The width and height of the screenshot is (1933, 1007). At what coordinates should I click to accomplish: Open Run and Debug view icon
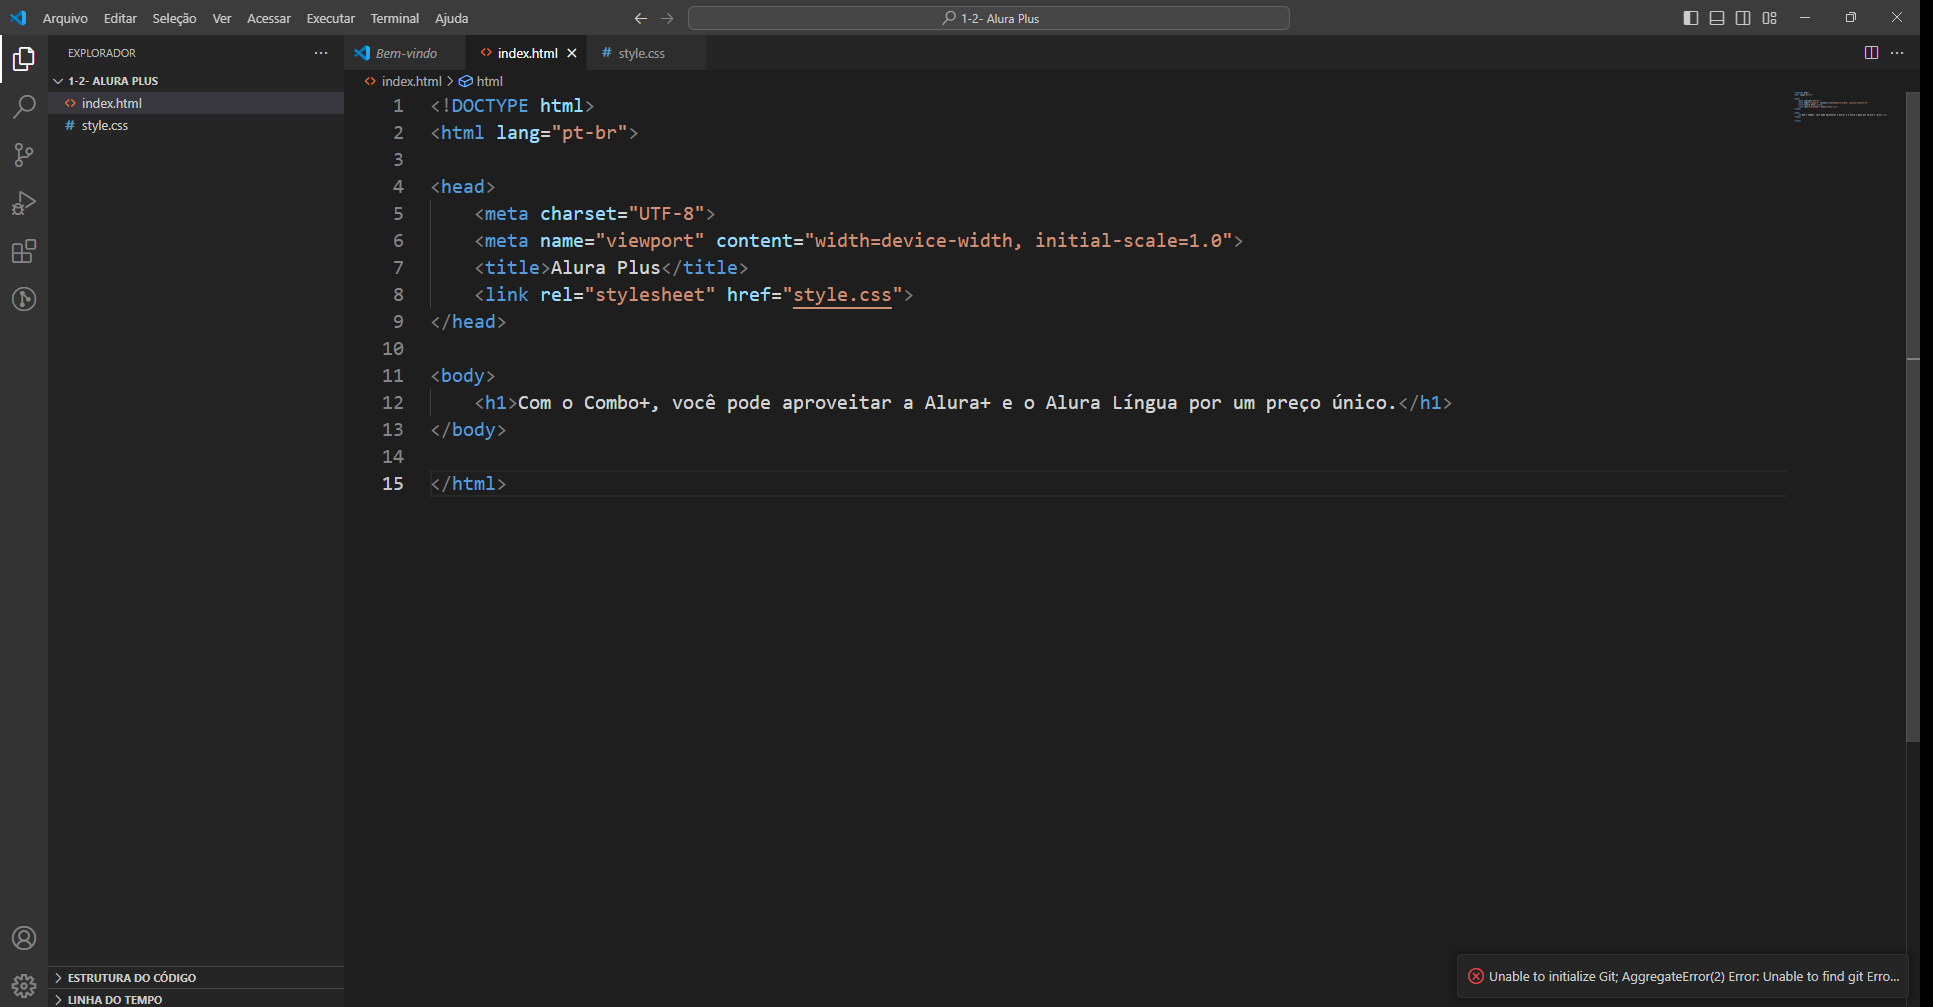click(x=24, y=203)
